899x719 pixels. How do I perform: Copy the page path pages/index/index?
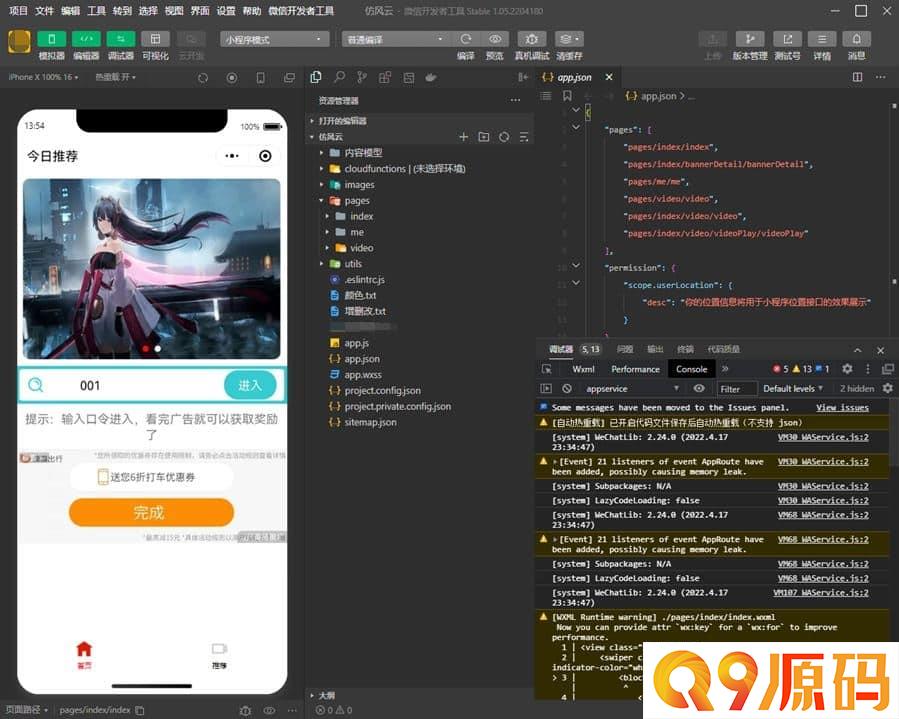point(140,710)
